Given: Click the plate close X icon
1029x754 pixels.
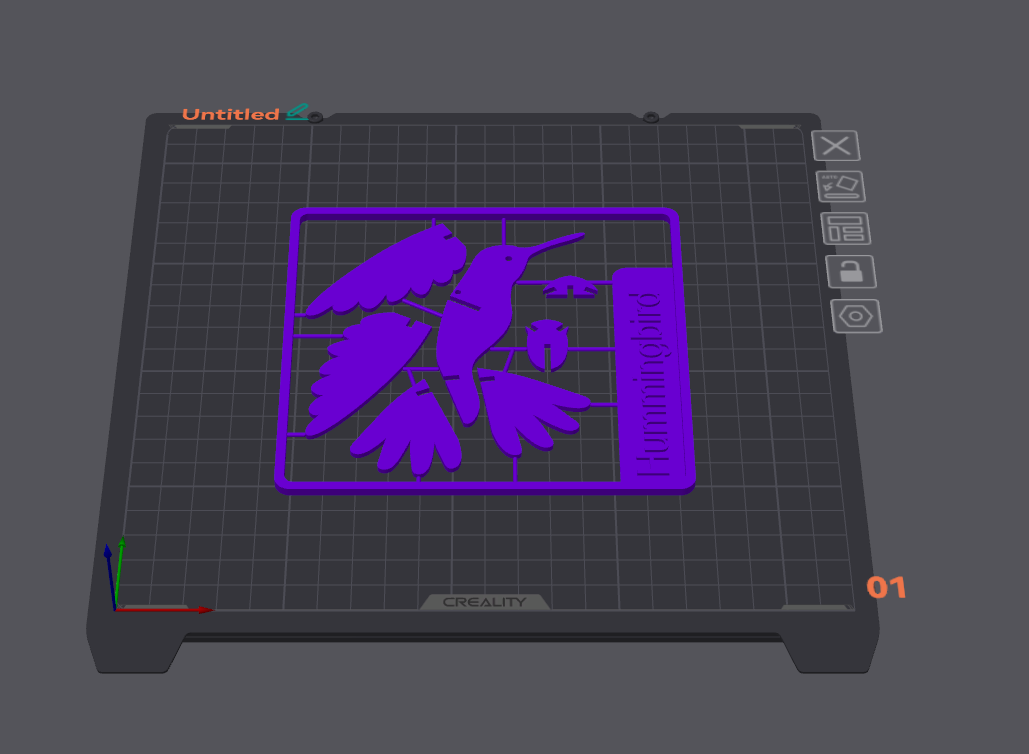Looking at the screenshot, I should 835,146.
